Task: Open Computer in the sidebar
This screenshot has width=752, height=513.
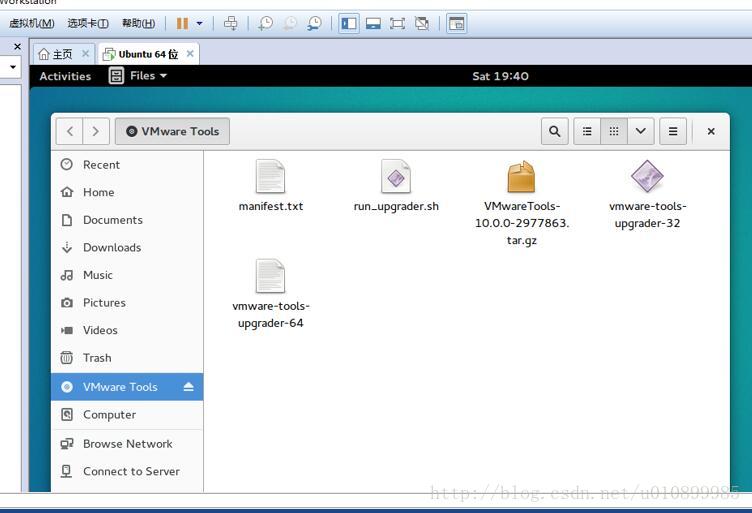Action: 127,415
